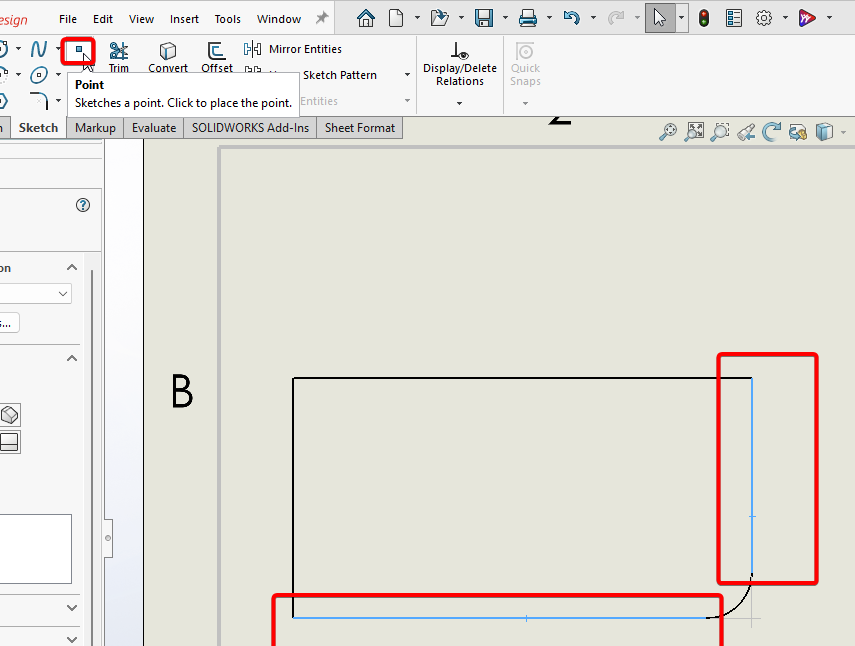
Task: Use Convert Entities tool
Action: coord(168,57)
